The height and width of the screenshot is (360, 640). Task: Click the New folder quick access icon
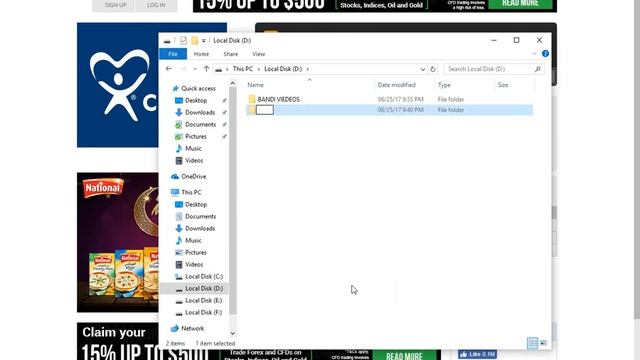(x=194, y=40)
